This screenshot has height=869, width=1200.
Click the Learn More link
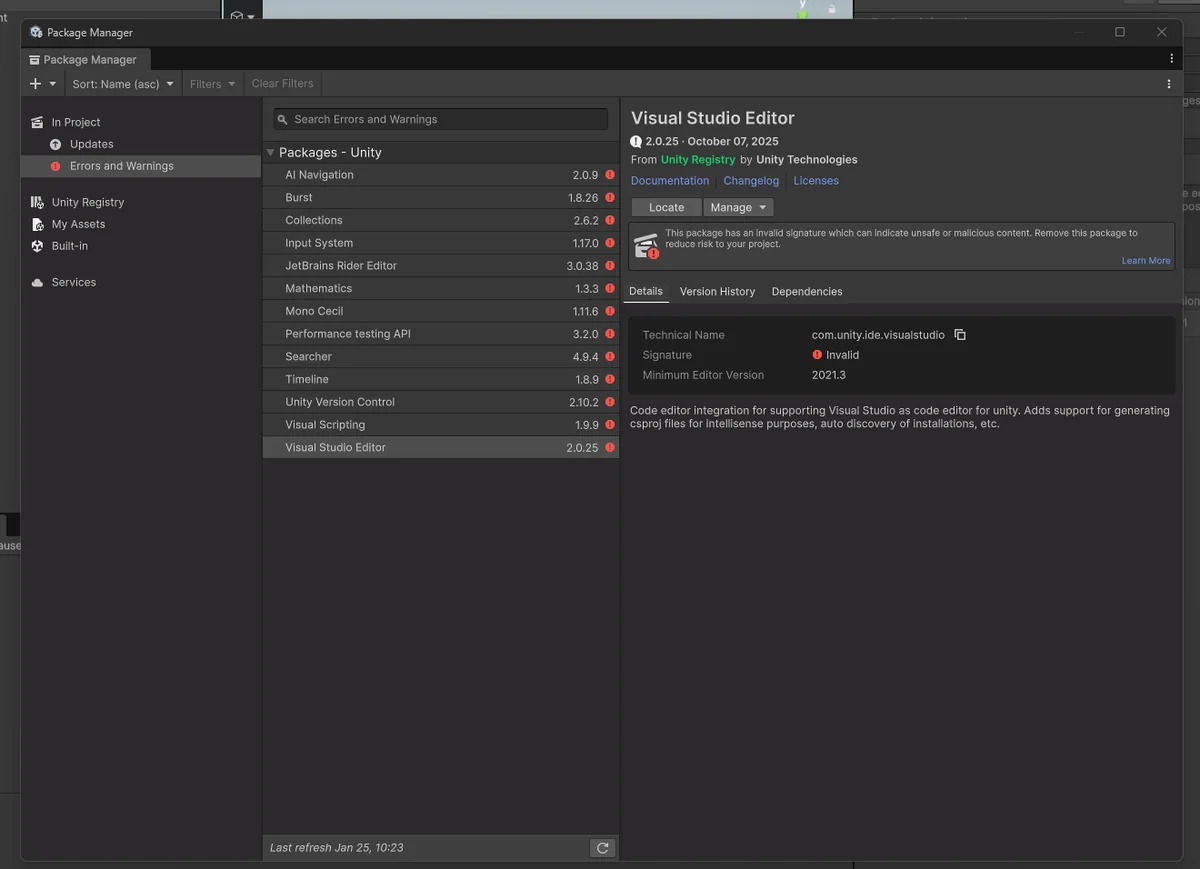coord(1145,261)
